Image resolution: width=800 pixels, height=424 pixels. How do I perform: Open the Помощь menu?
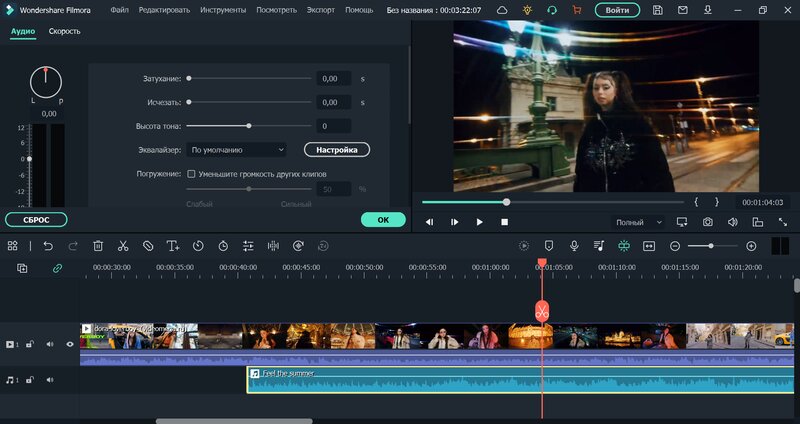pyautogui.click(x=359, y=10)
